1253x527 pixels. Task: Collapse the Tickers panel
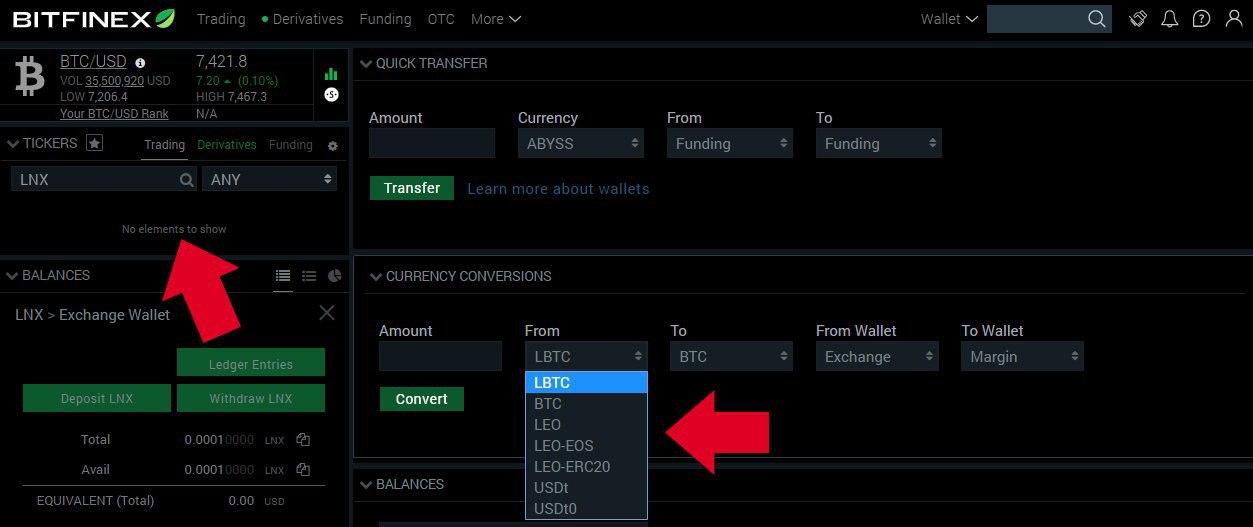(13, 144)
